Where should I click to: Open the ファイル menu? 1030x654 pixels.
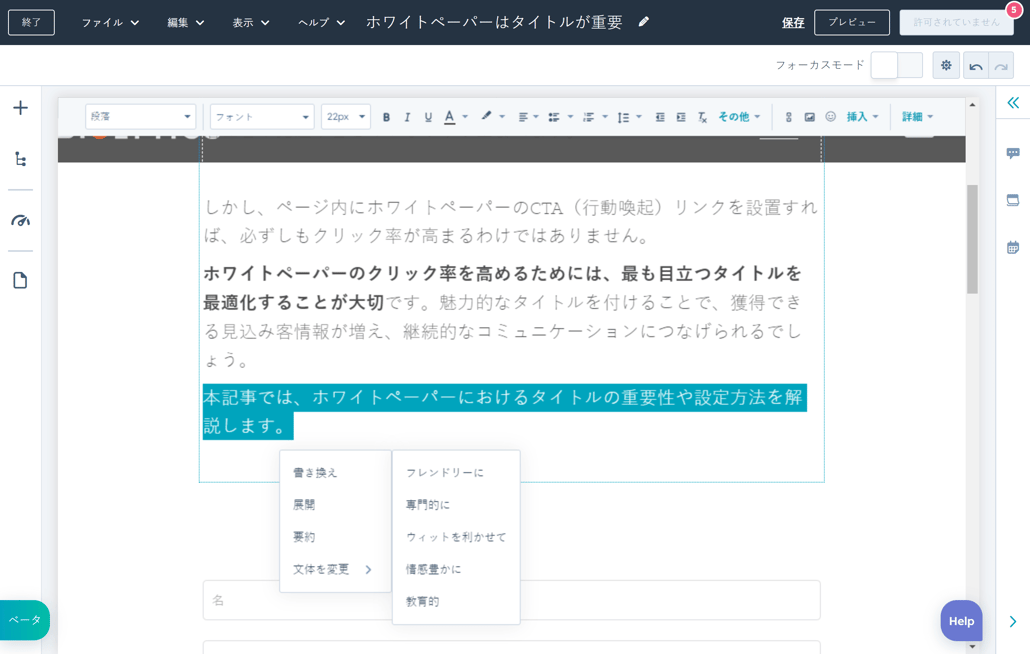[x=110, y=22]
